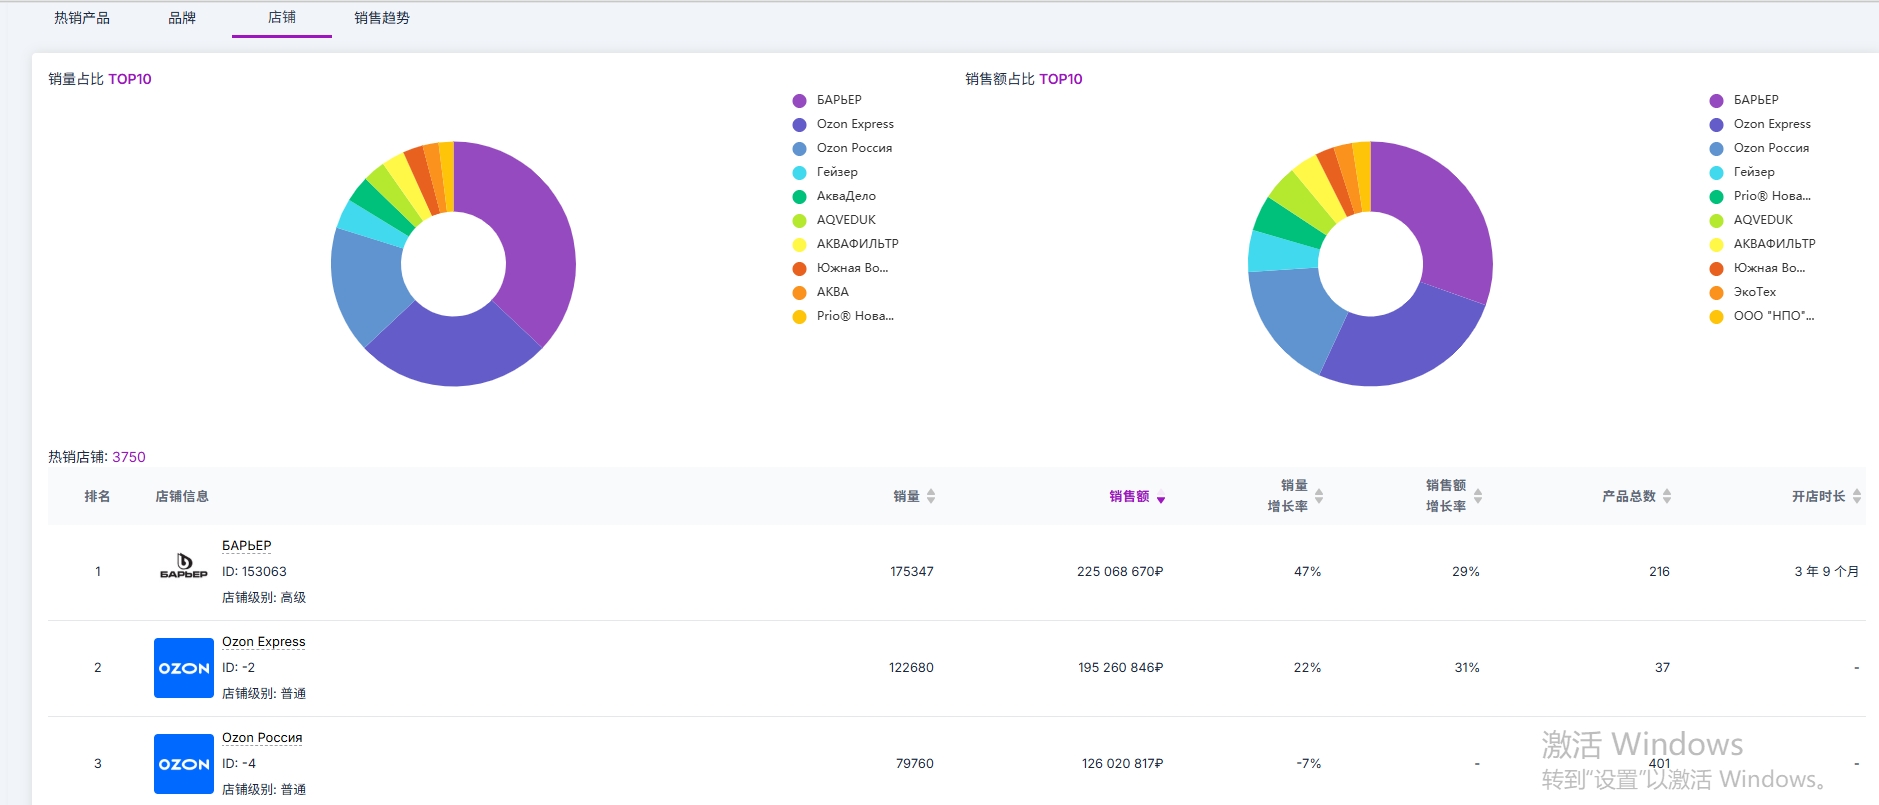Go to the 销售趋势 tab
1879x805 pixels.
(x=382, y=18)
